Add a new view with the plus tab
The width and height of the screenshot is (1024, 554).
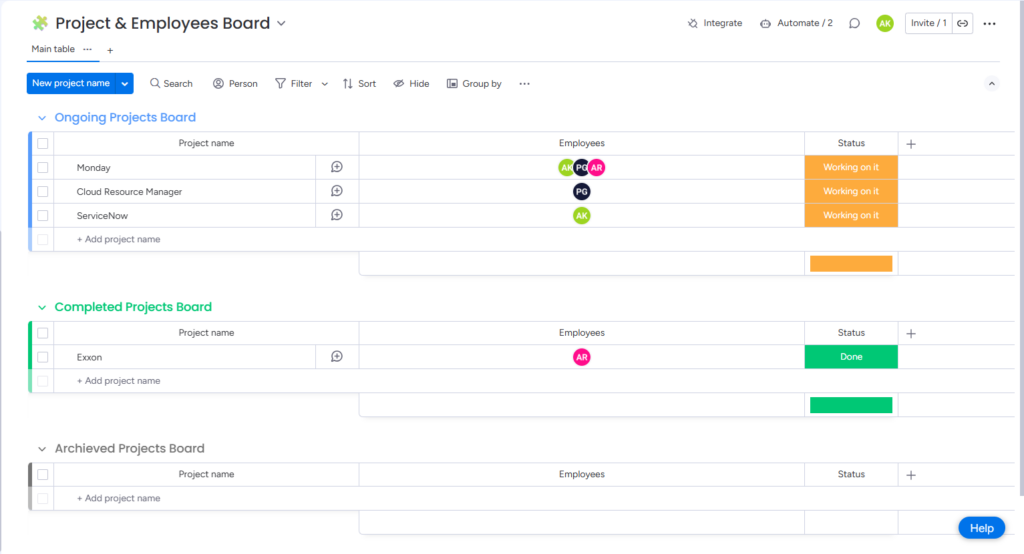(110, 50)
